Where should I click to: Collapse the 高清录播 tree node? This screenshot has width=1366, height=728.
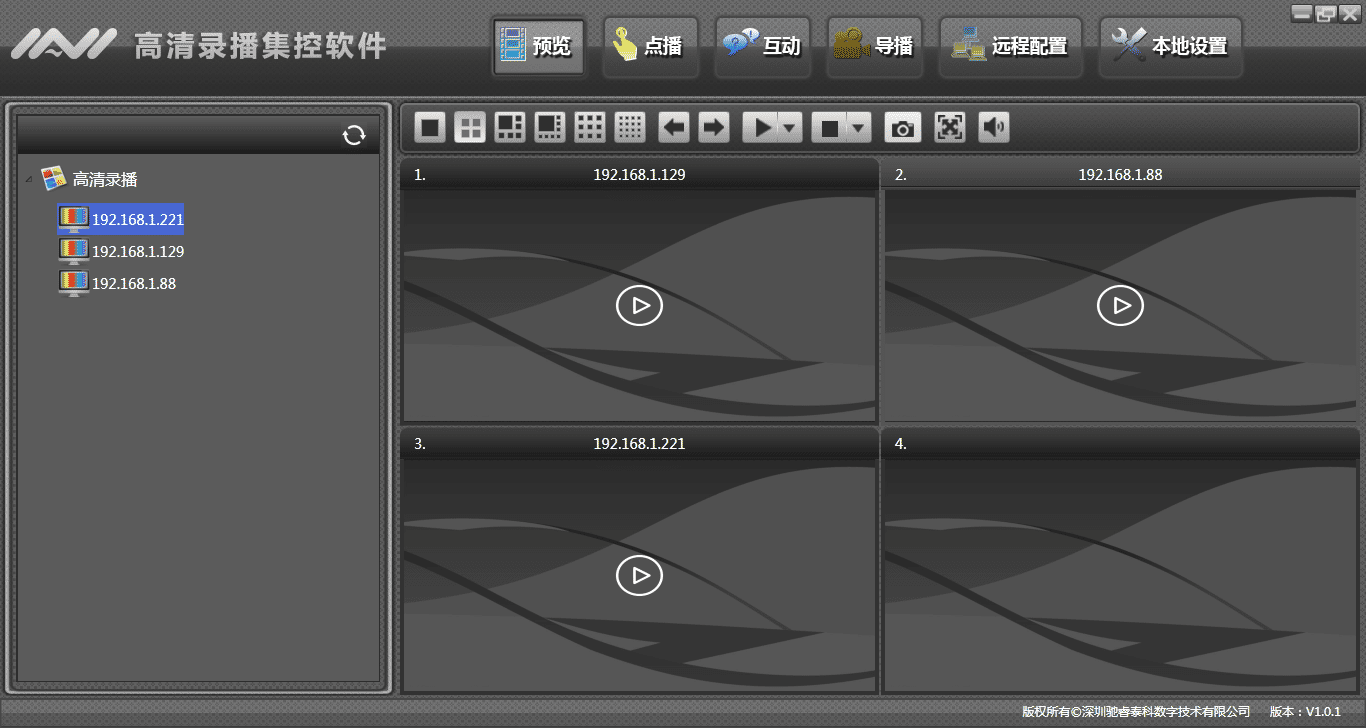click(29, 180)
